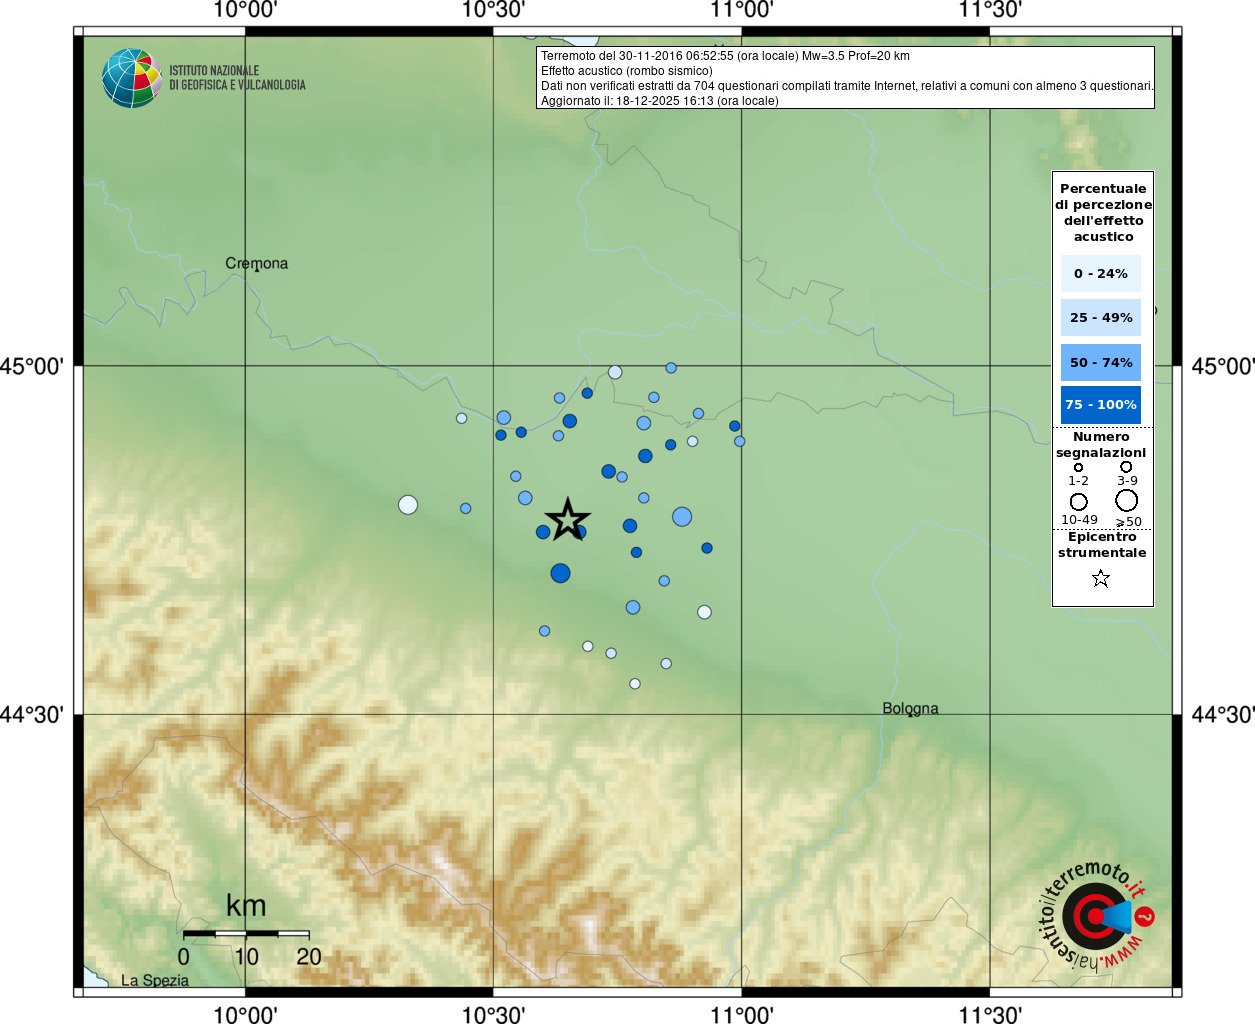Click the earthquake info header text box

point(846,77)
